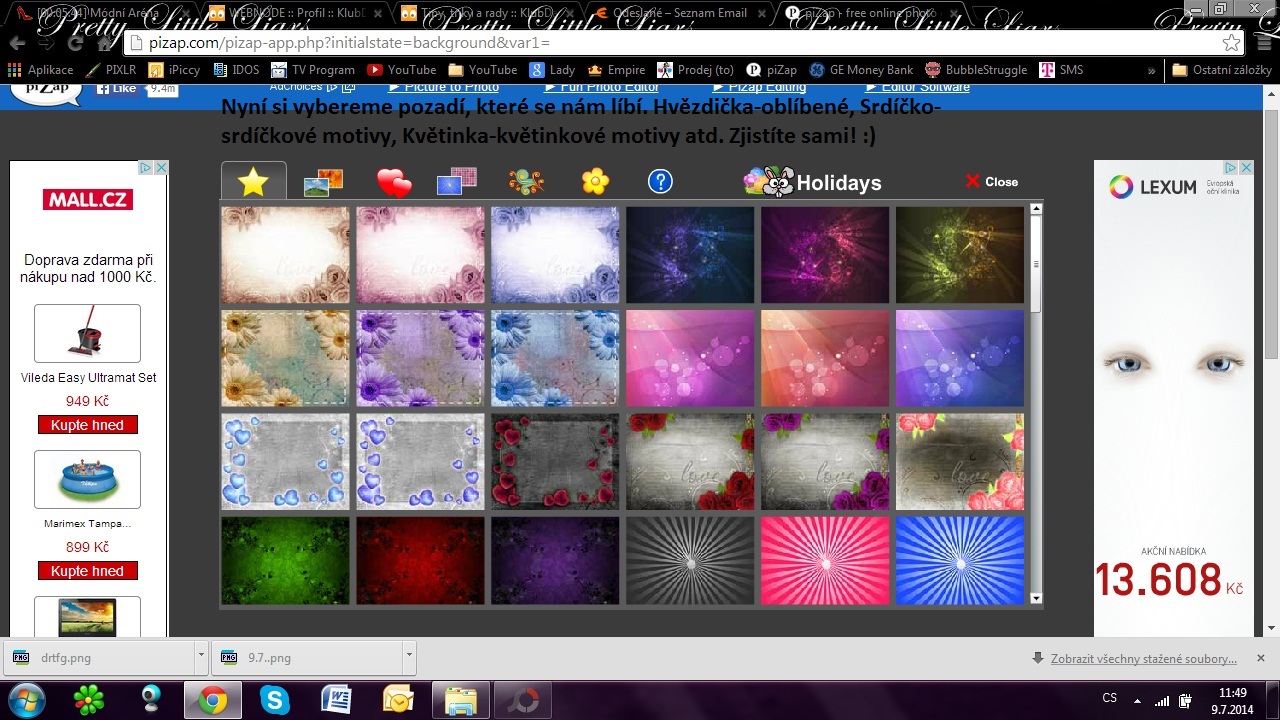The height and width of the screenshot is (720, 1280).
Task: Pick the yellow flower background category
Action: coord(595,182)
